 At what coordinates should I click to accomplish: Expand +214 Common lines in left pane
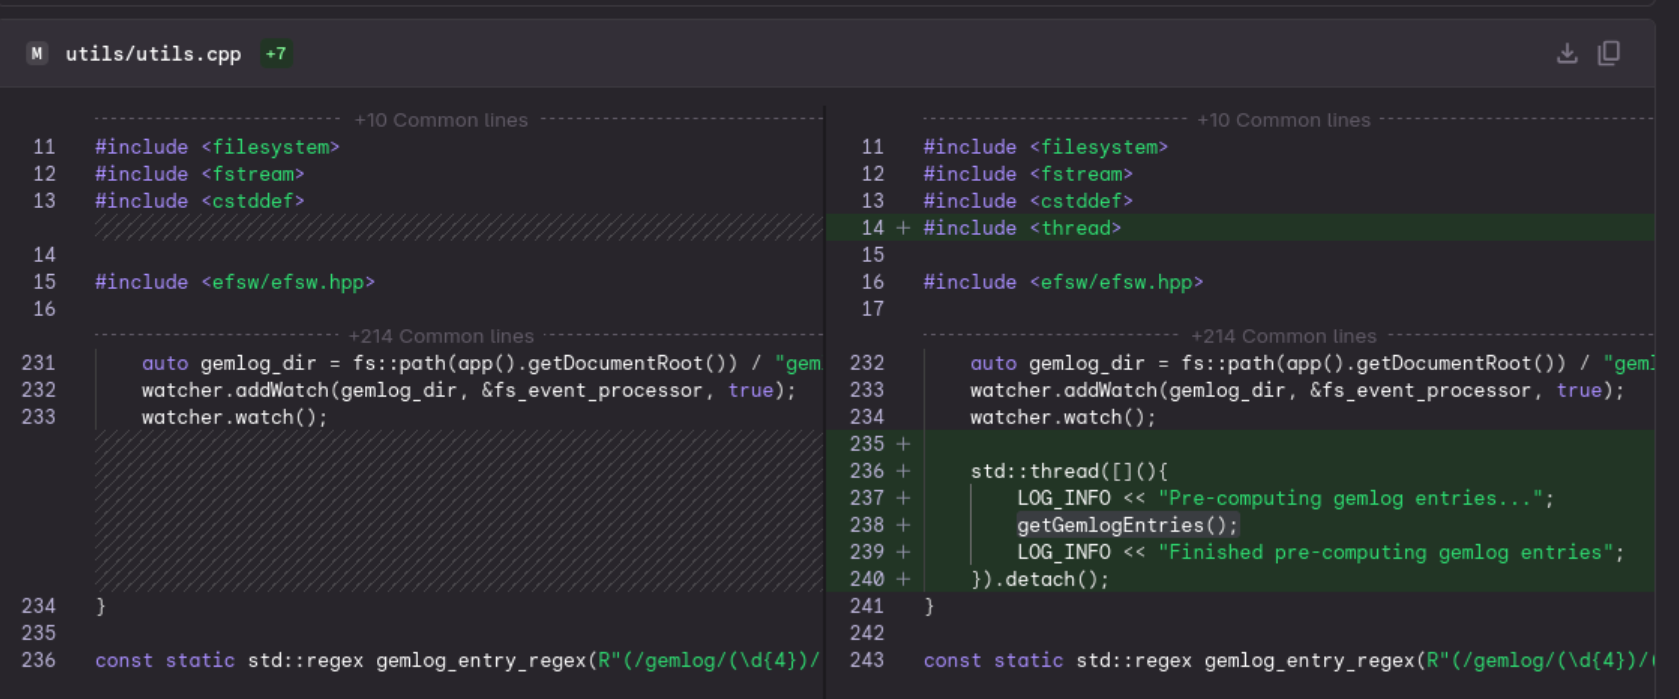pyautogui.click(x=441, y=336)
